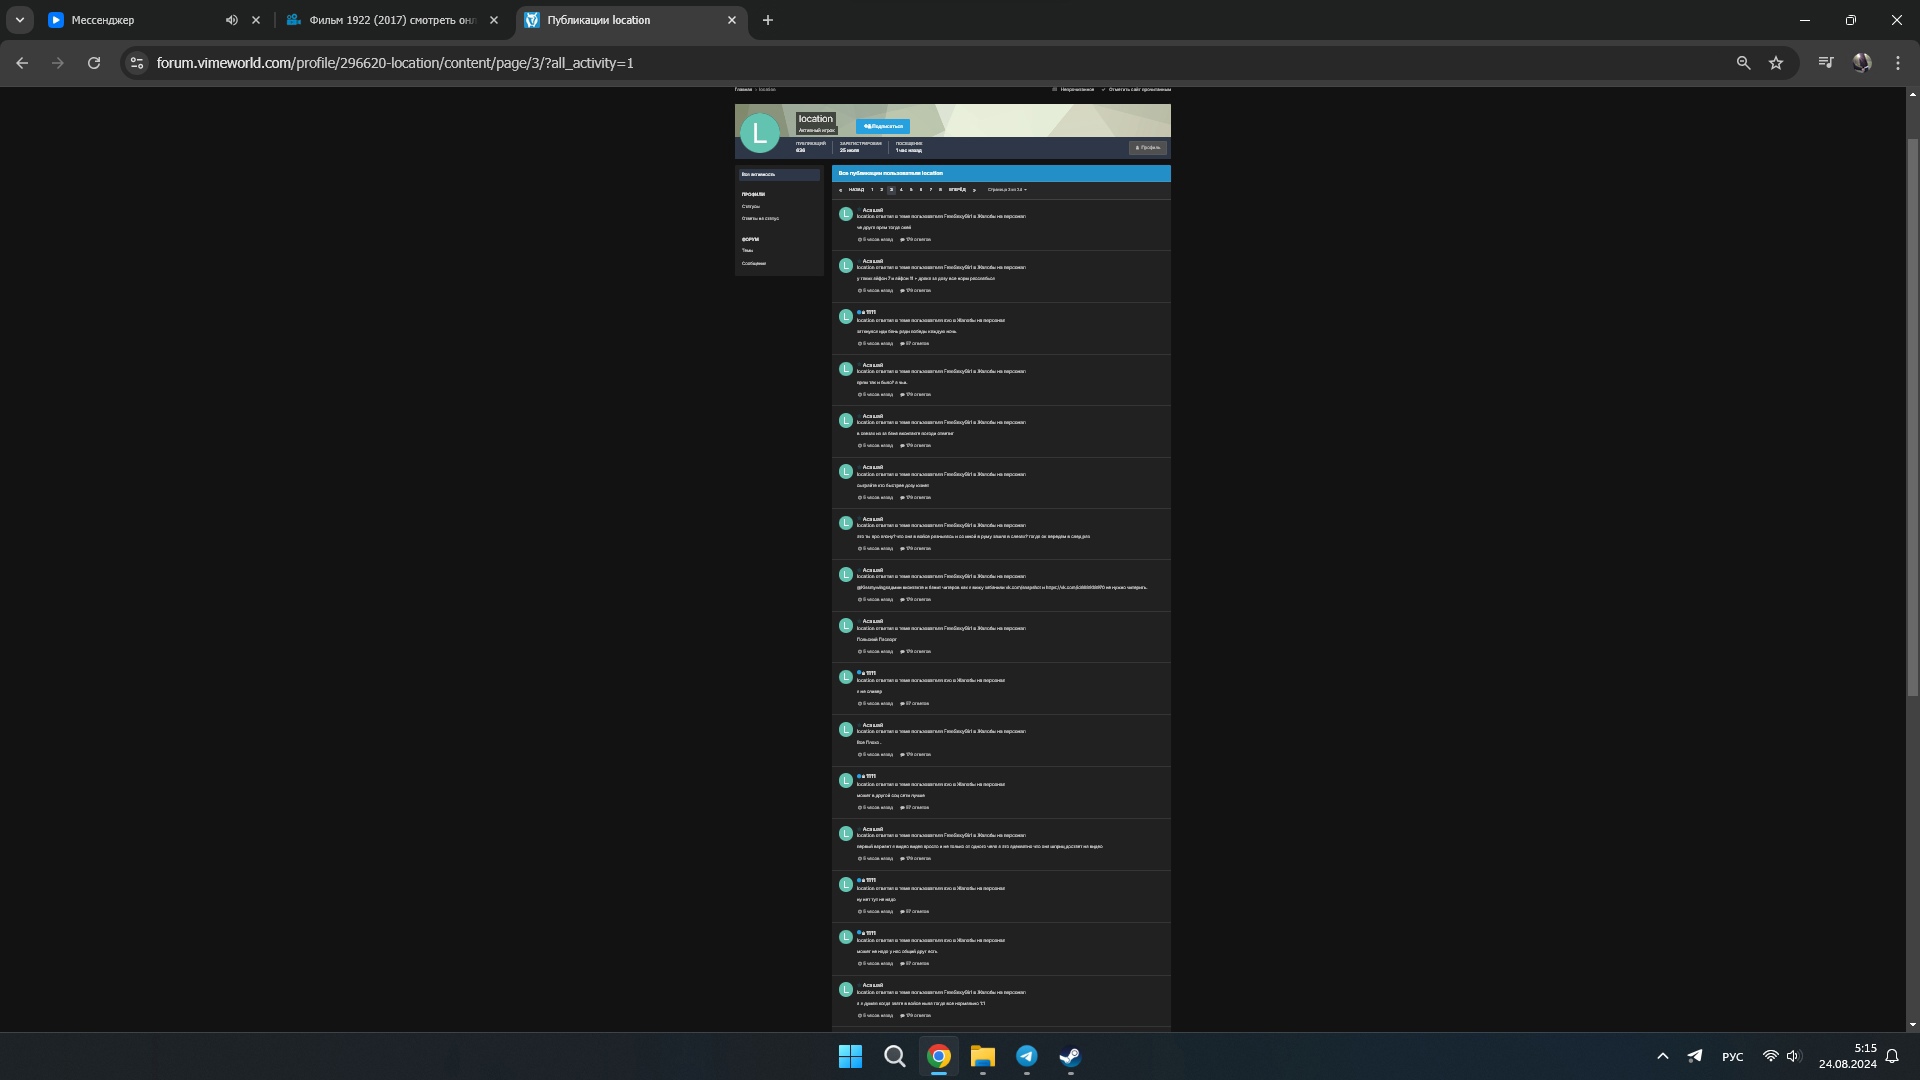Image resolution: width=1920 pixels, height=1080 pixels.
Task: Open Telegram from the taskbar
Action: click(x=1026, y=1056)
